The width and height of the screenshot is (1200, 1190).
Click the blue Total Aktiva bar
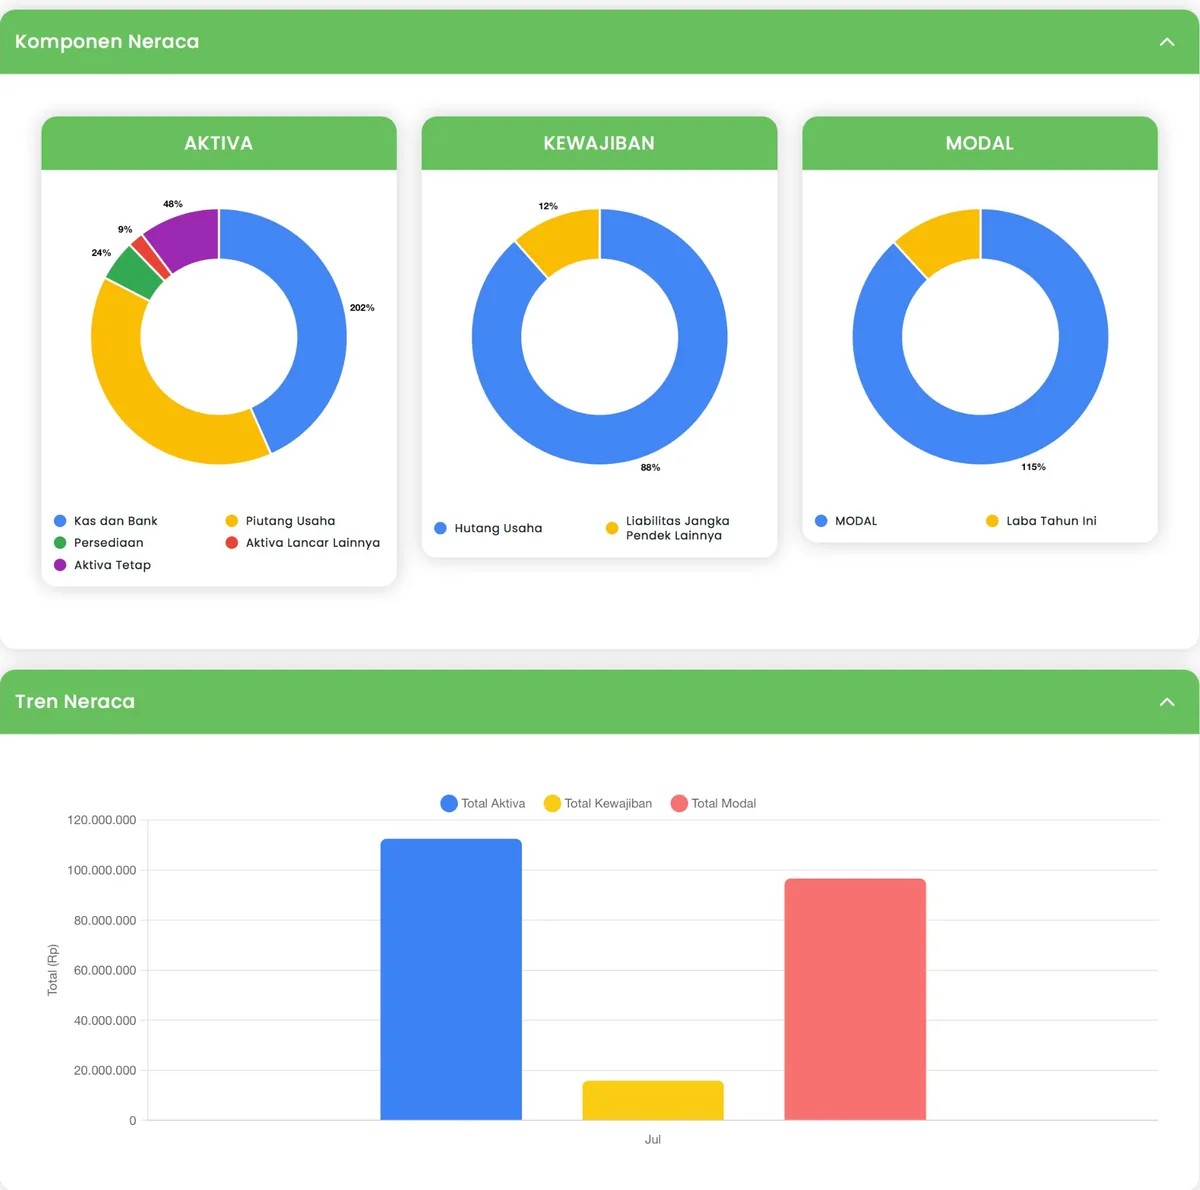tap(451, 979)
